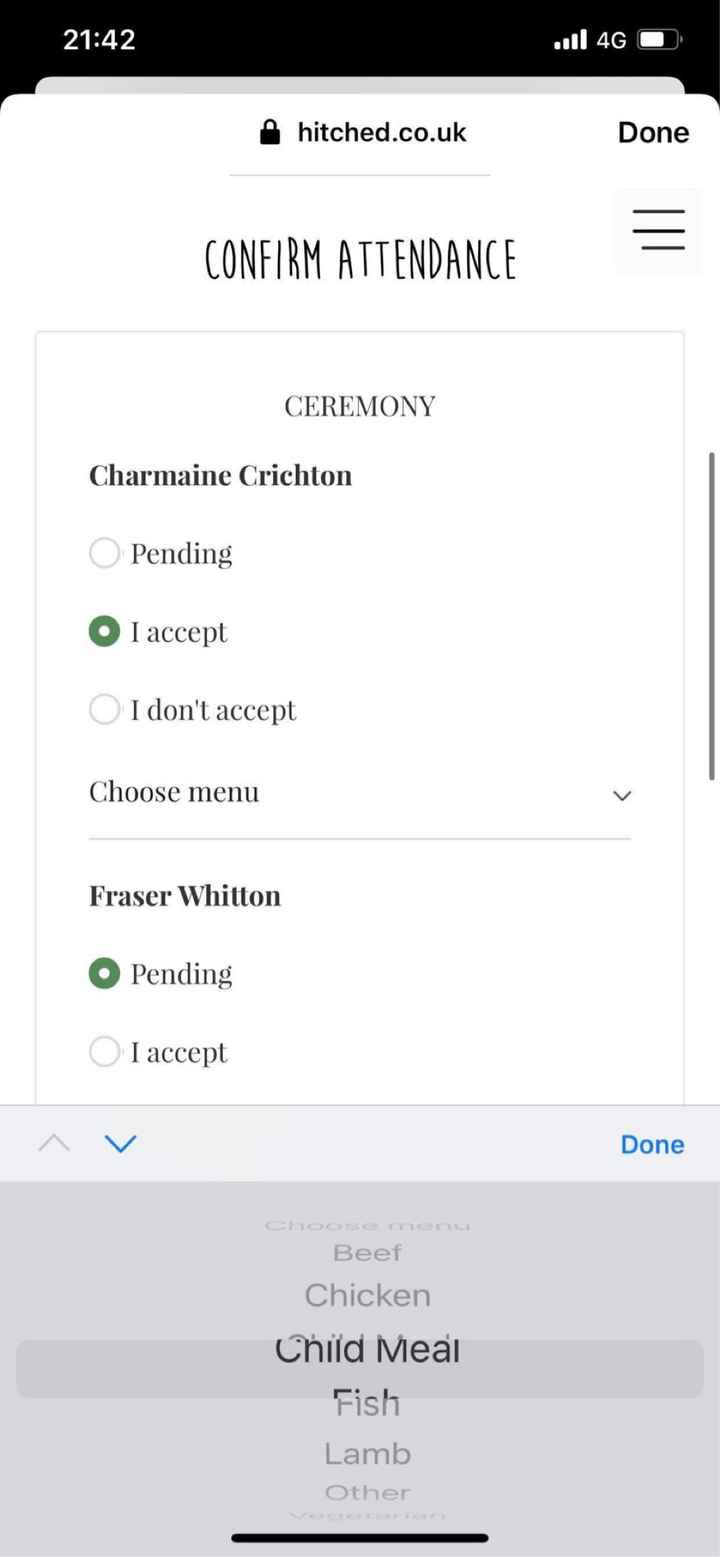Select 'Fish' from the menu picker
Viewport: 720px width, 1557px height.
(x=367, y=1402)
